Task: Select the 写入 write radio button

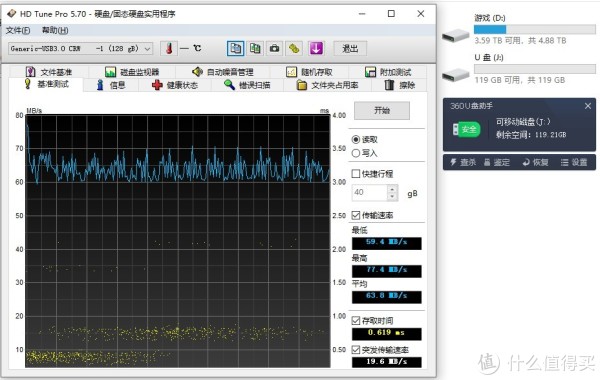Action: pyautogui.click(x=356, y=153)
